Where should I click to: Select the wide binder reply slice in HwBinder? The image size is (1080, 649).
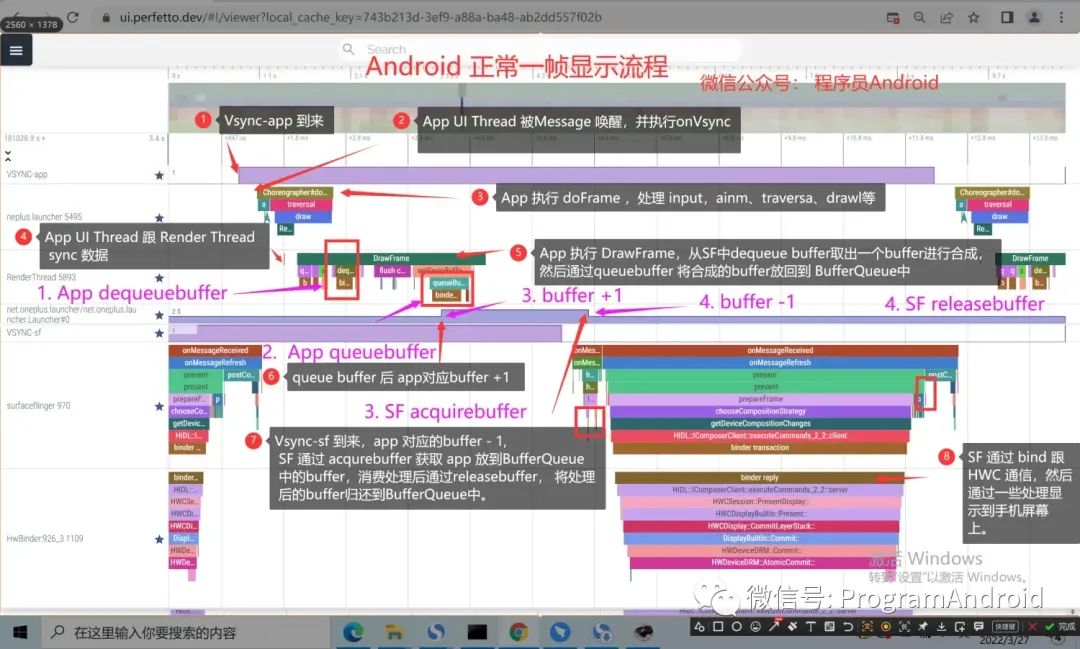759,477
